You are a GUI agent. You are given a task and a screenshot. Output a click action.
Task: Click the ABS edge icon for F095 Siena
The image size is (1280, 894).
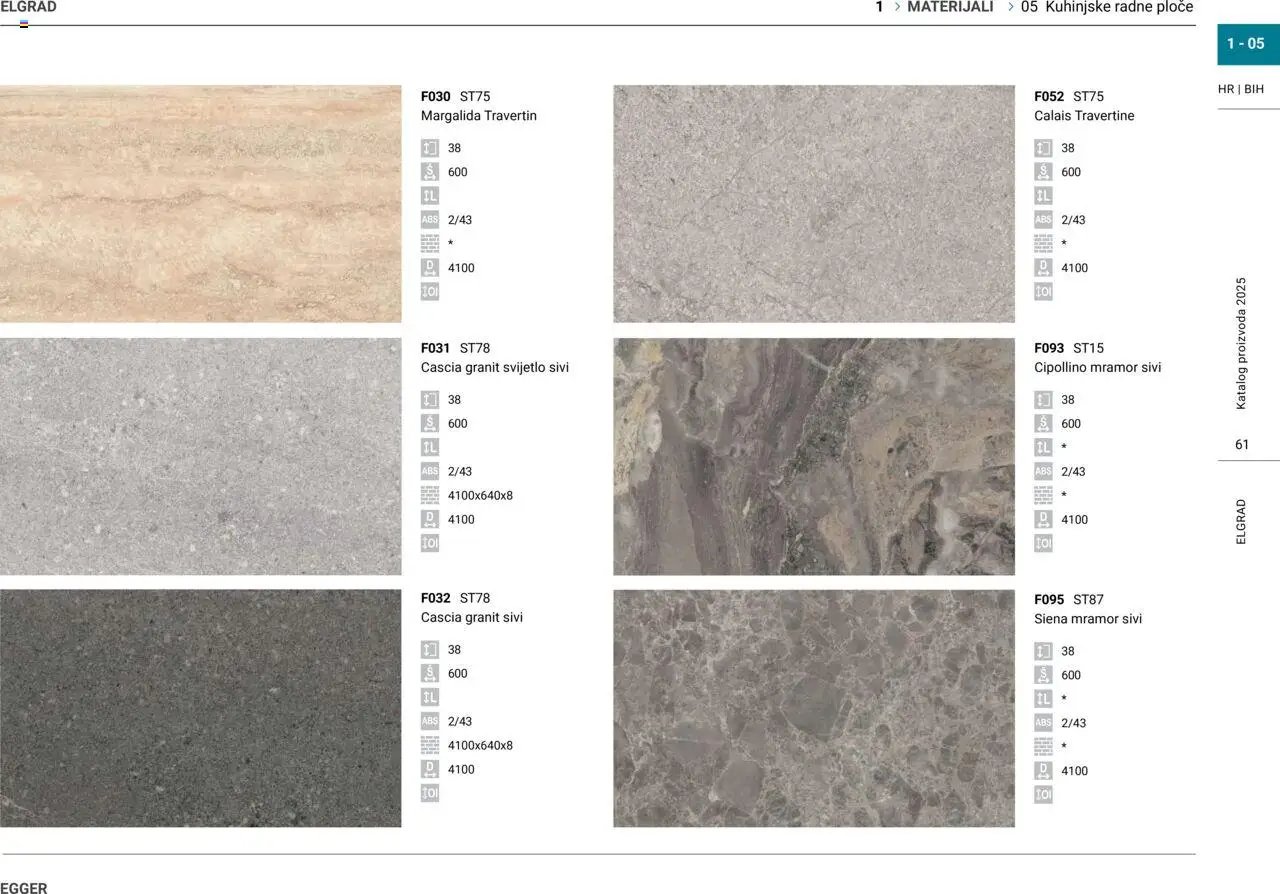tap(1043, 723)
